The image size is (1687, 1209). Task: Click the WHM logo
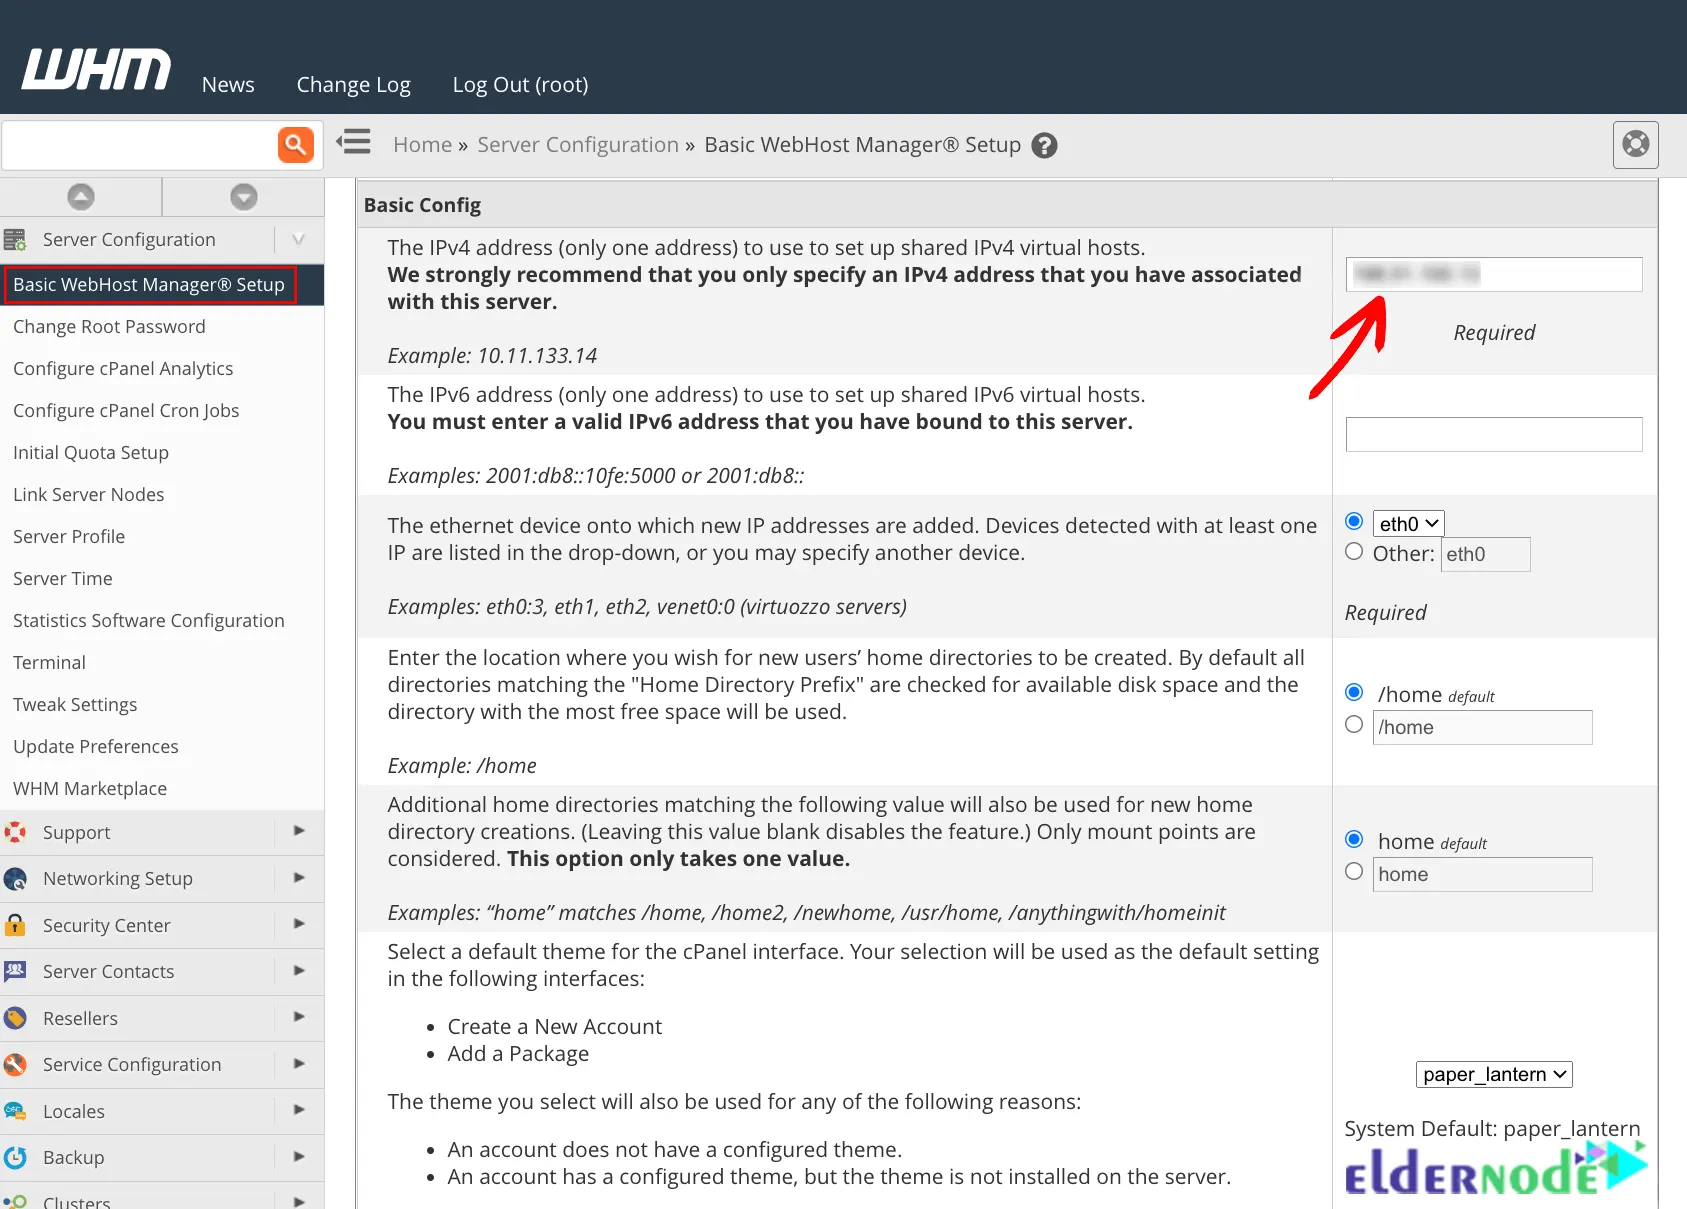96,69
